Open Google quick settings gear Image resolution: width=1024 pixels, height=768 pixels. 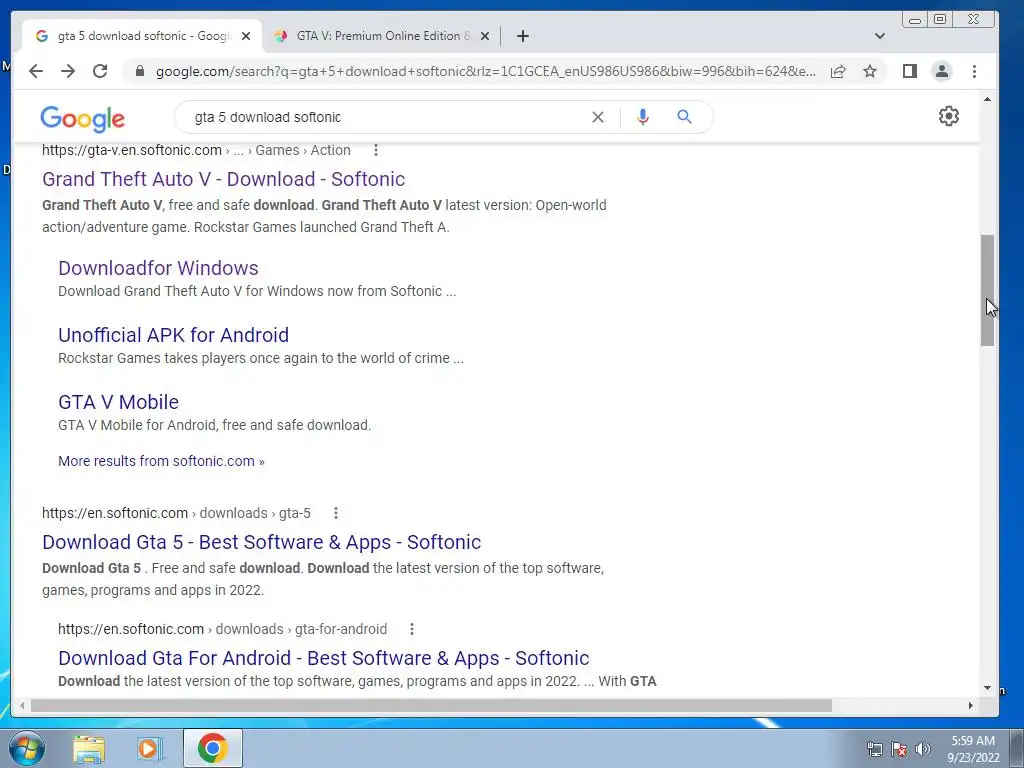click(x=949, y=116)
